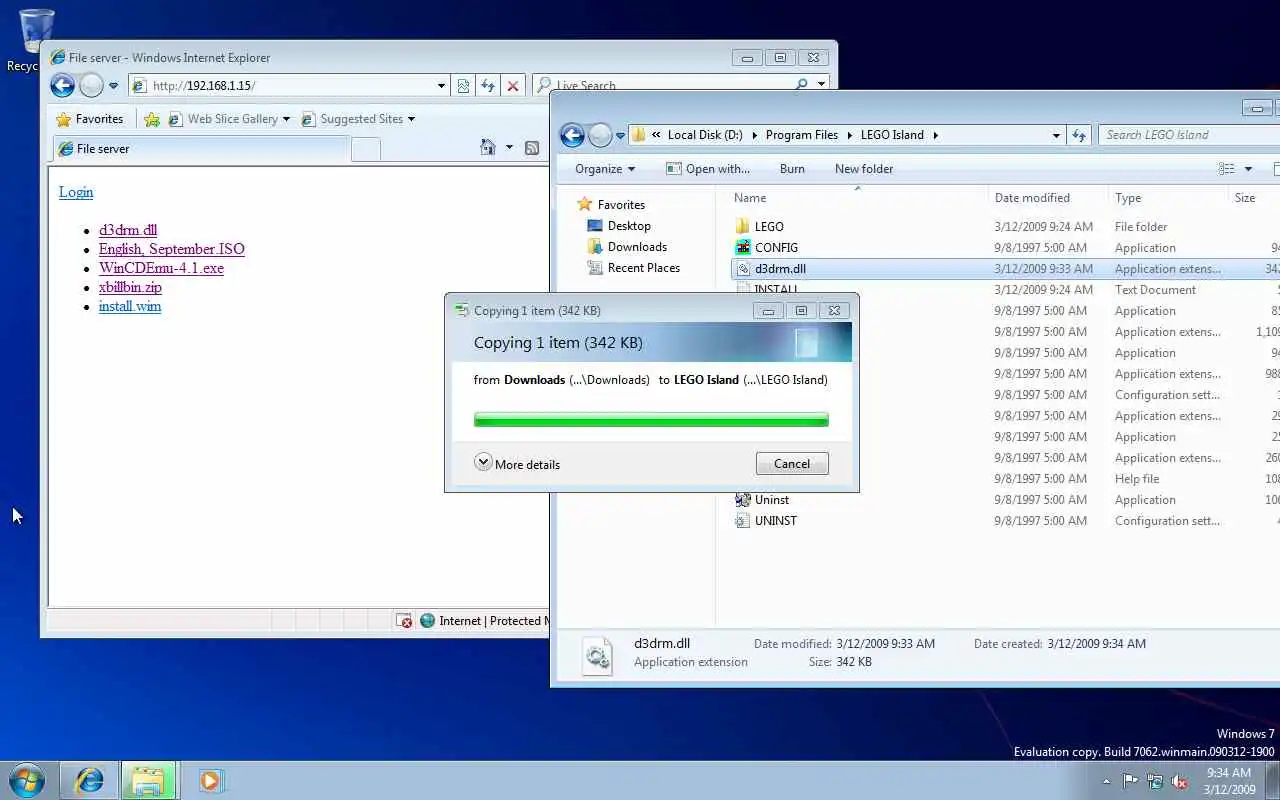1280x800 pixels.
Task: Expand Home button dropdown arrow in IE
Action: tap(509, 148)
